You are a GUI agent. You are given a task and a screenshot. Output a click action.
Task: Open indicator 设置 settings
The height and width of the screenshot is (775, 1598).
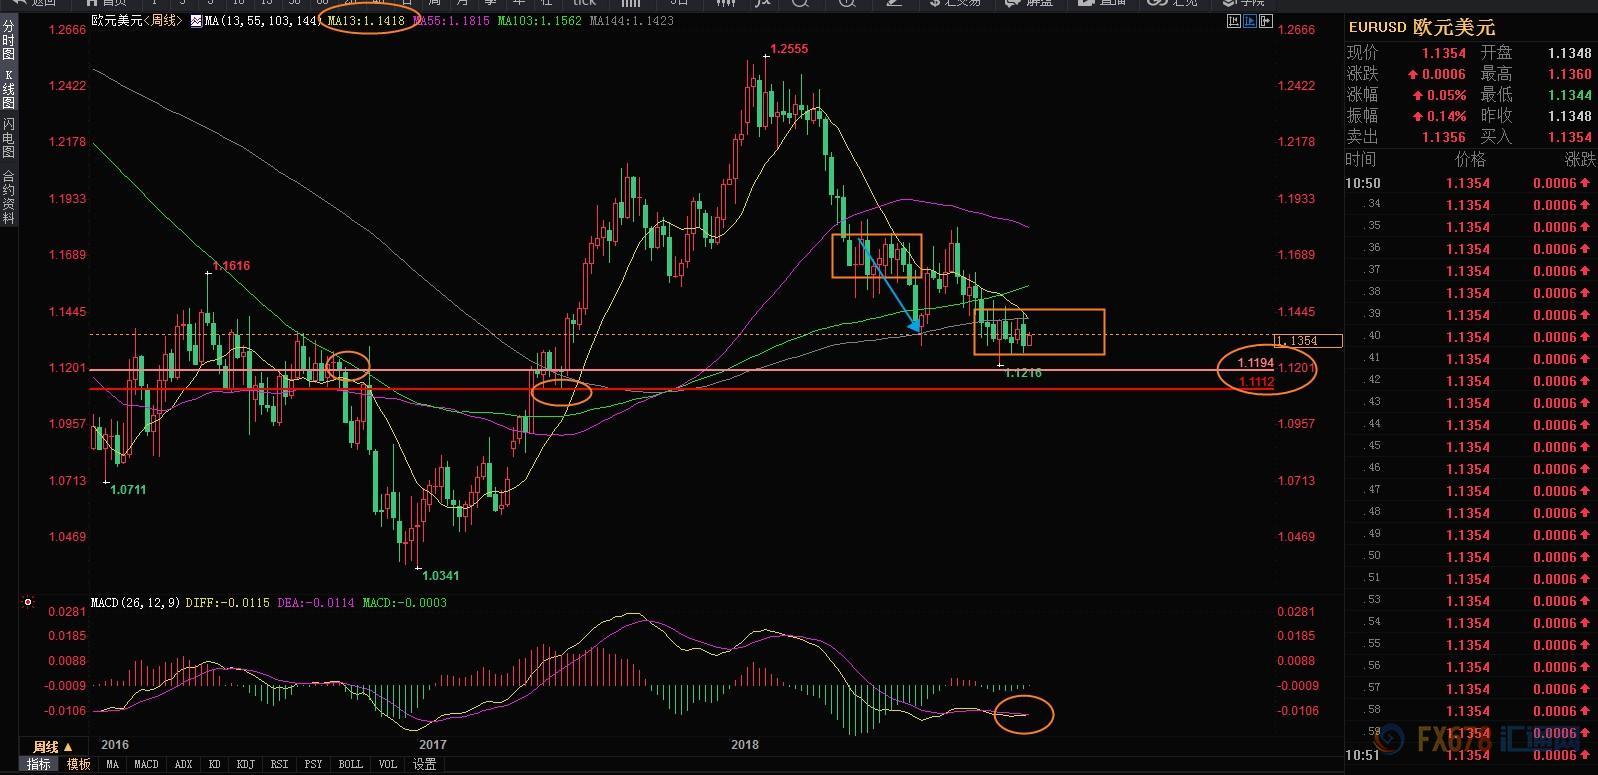point(425,764)
